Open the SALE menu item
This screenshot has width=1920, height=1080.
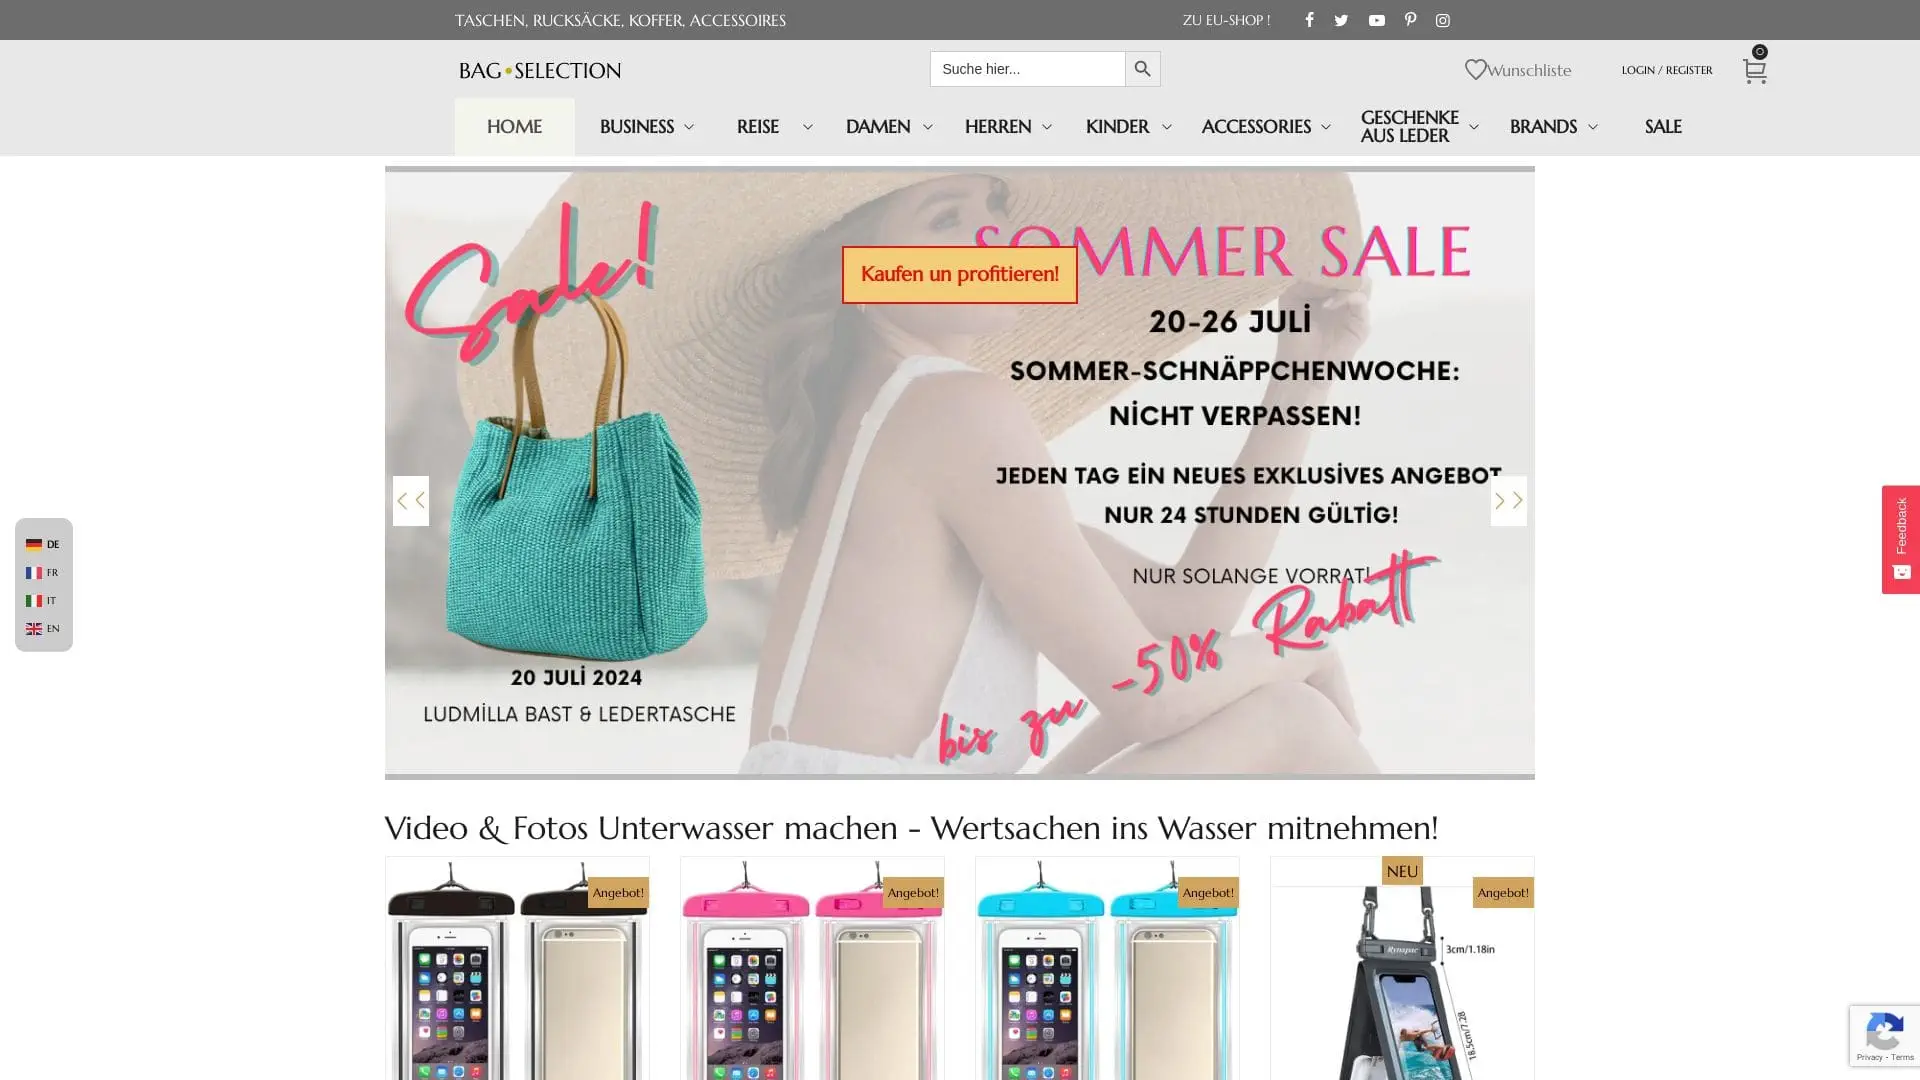(1663, 127)
